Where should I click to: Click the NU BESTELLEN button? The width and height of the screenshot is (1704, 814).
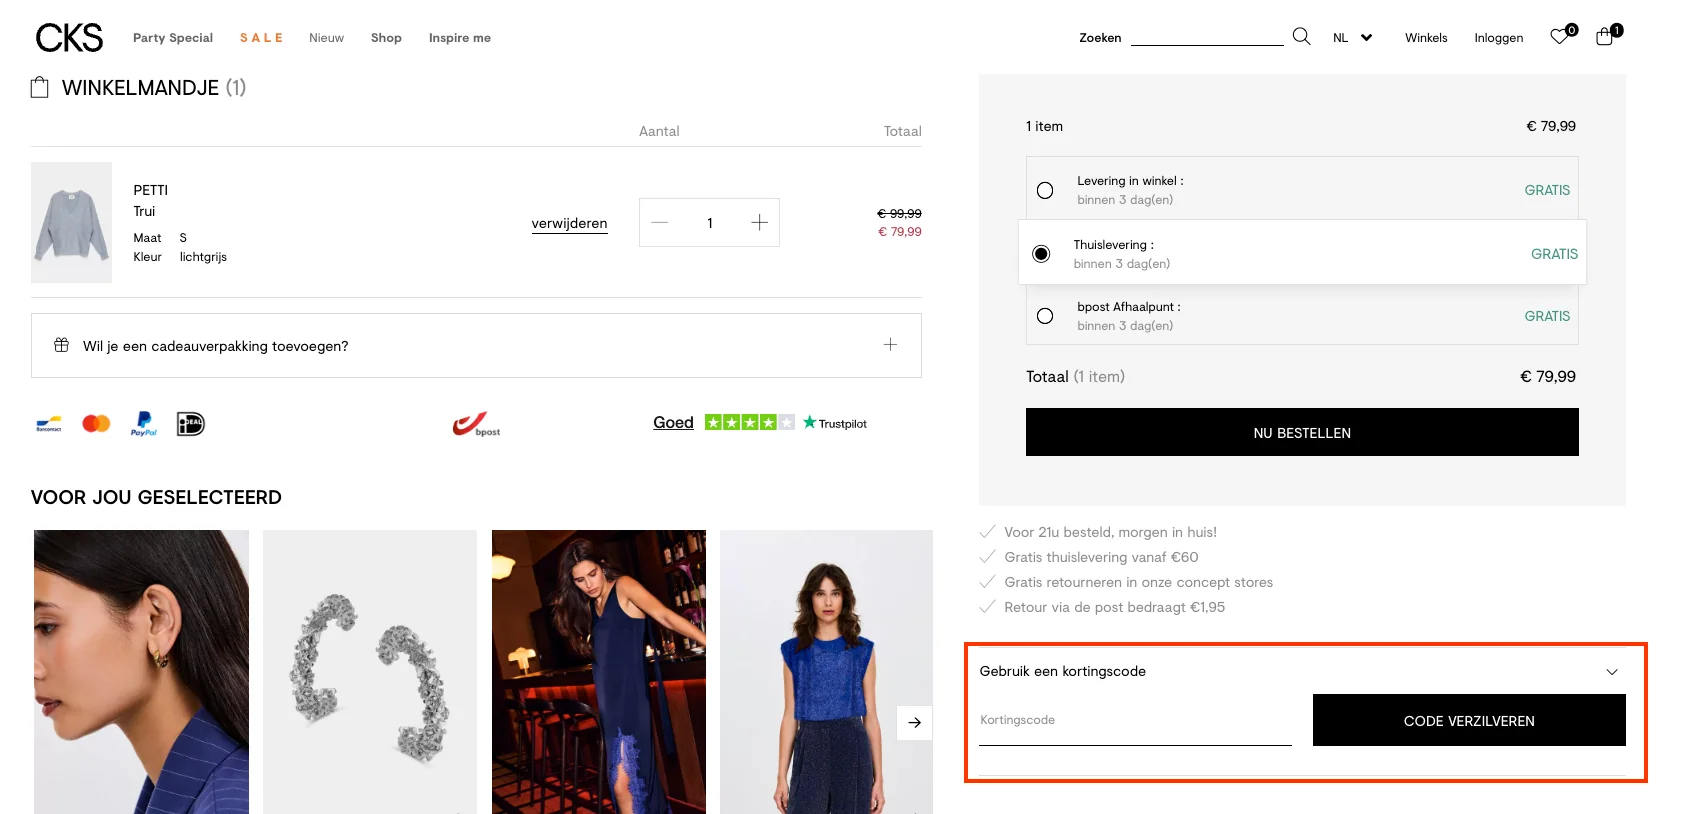1301,432
